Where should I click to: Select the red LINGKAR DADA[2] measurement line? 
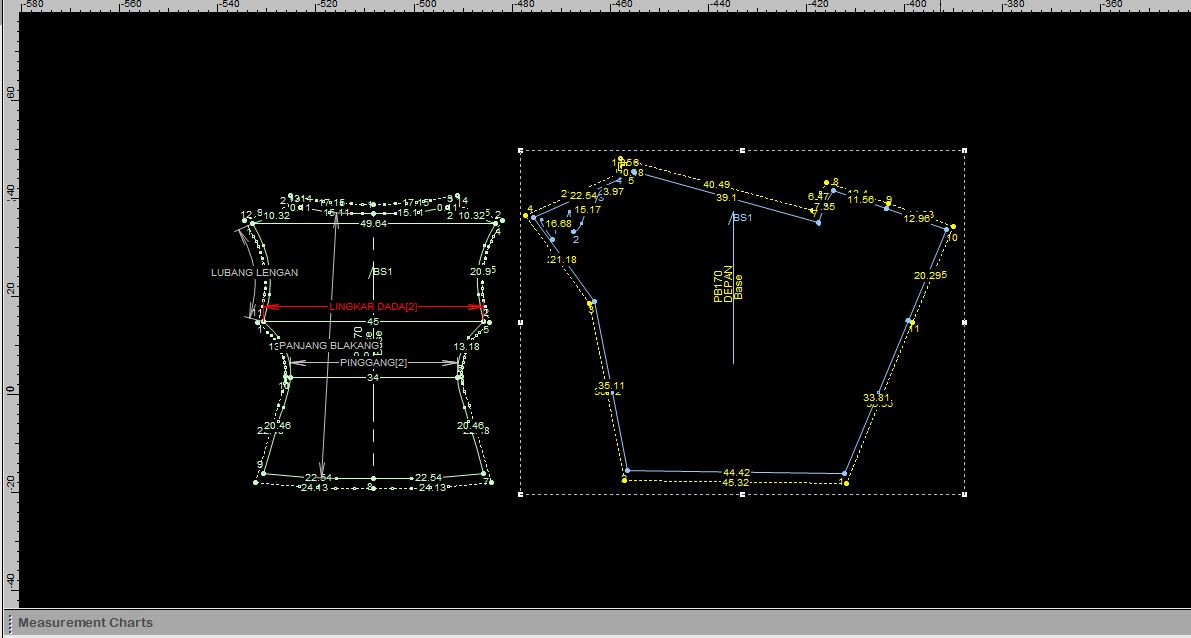(300, 307)
